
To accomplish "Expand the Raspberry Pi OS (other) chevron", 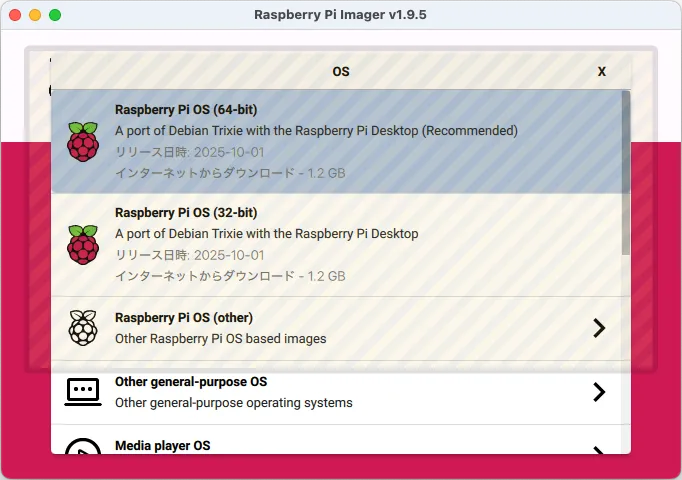I will tap(599, 328).
